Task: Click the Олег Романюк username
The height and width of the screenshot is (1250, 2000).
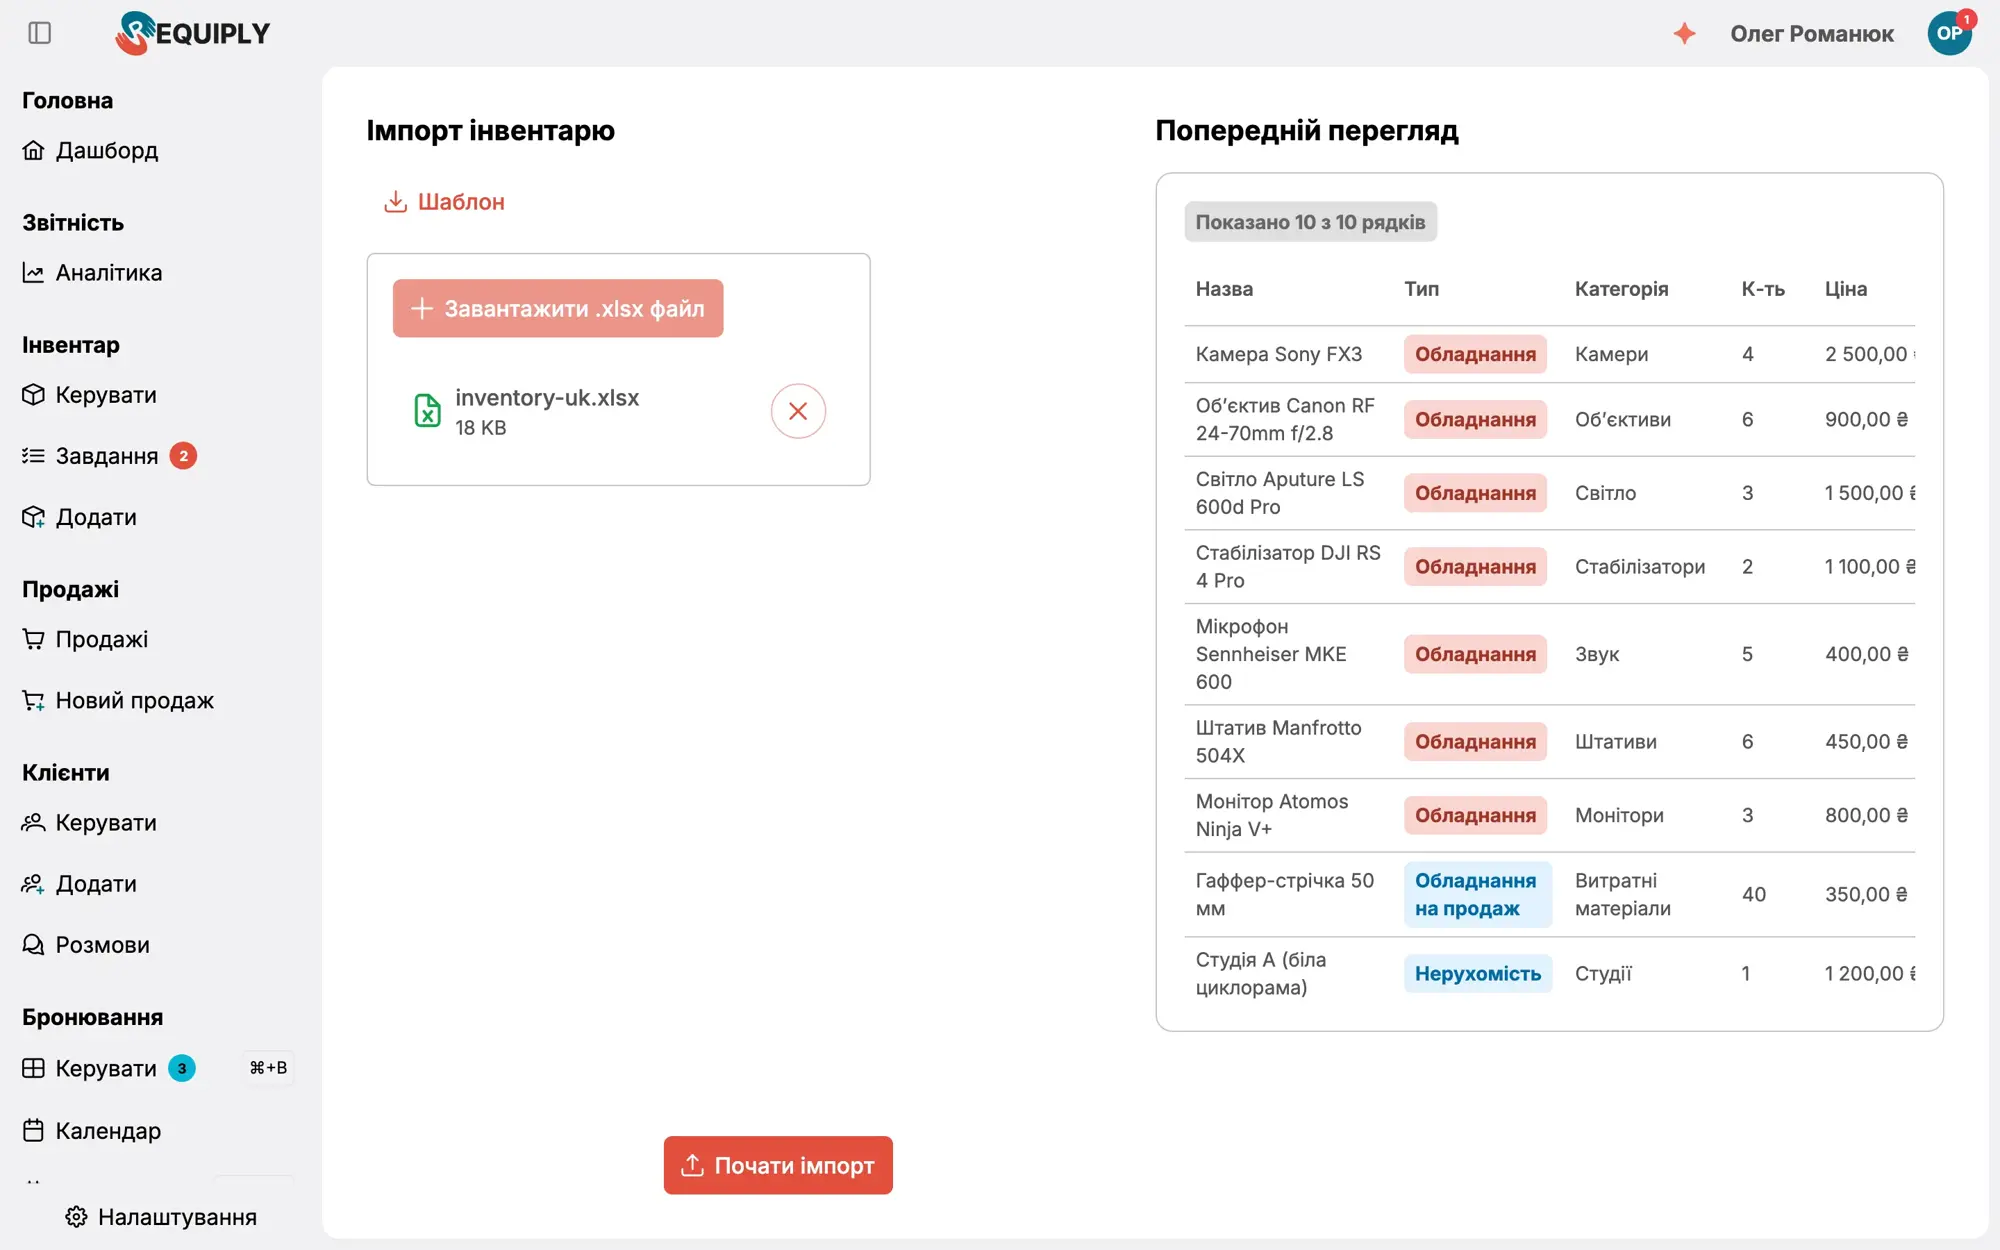Action: click(x=1812, y=33)
